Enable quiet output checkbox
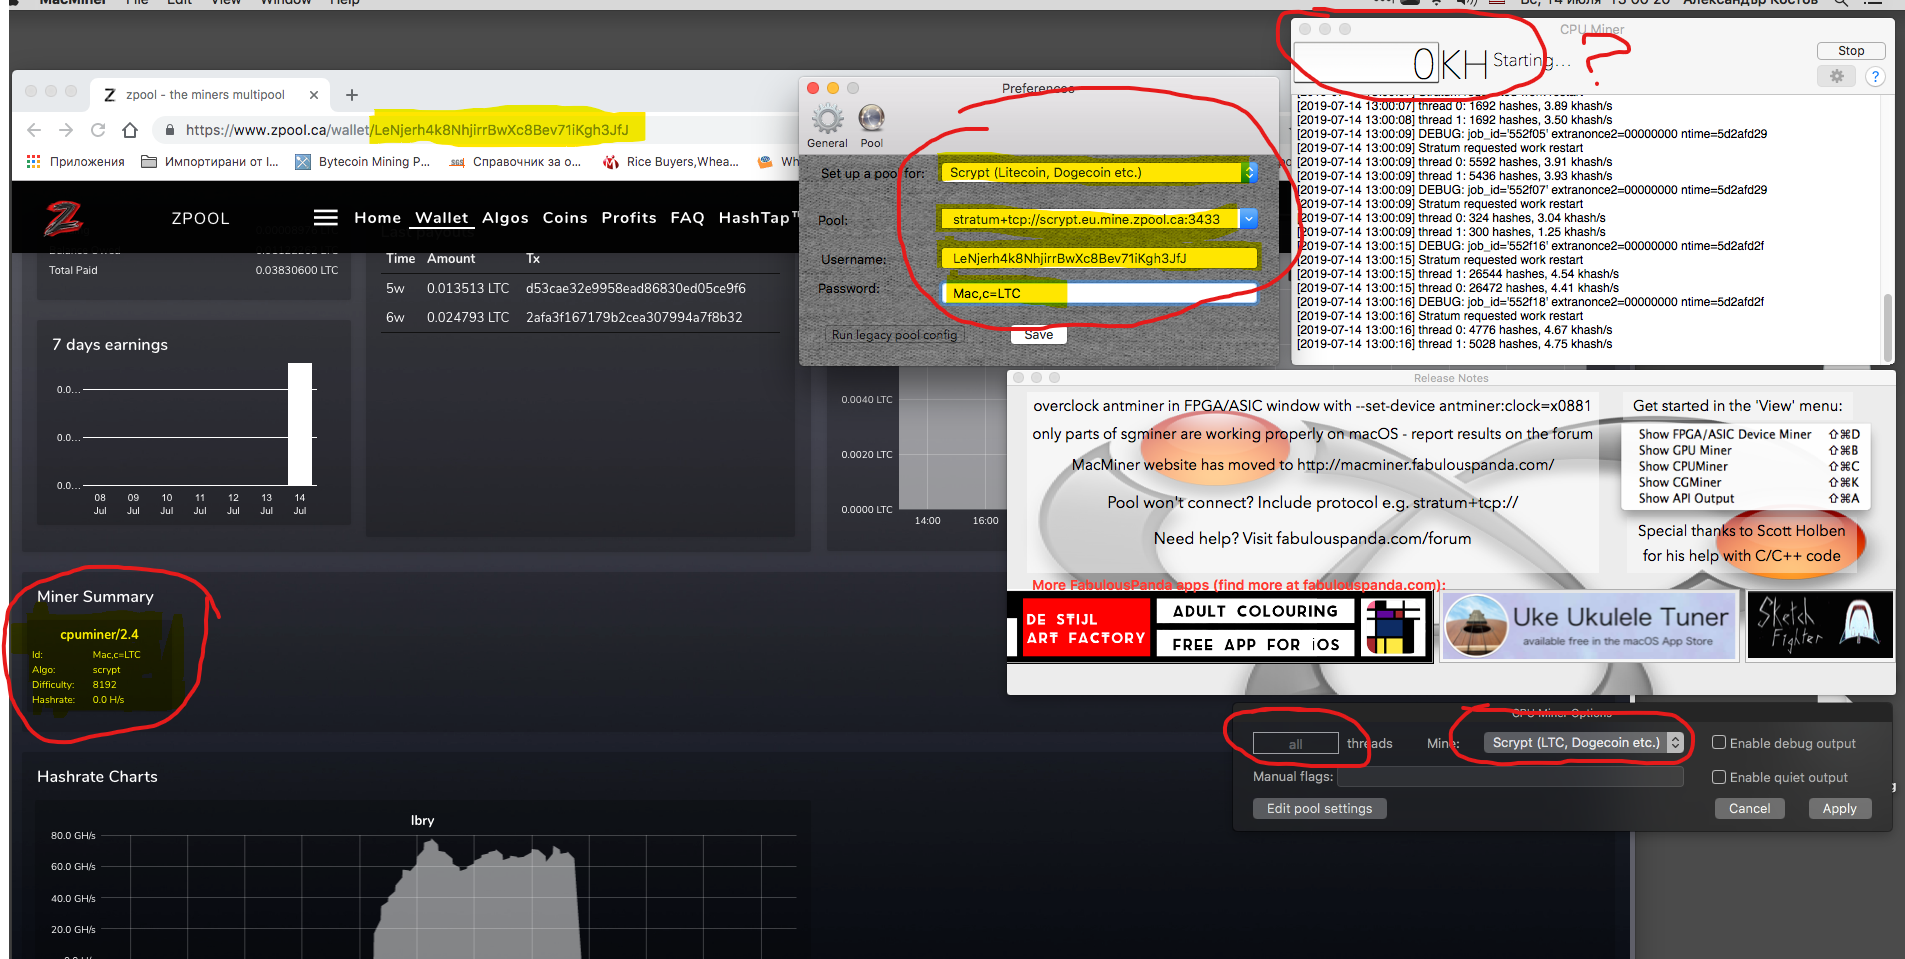 pos(1719,777)
